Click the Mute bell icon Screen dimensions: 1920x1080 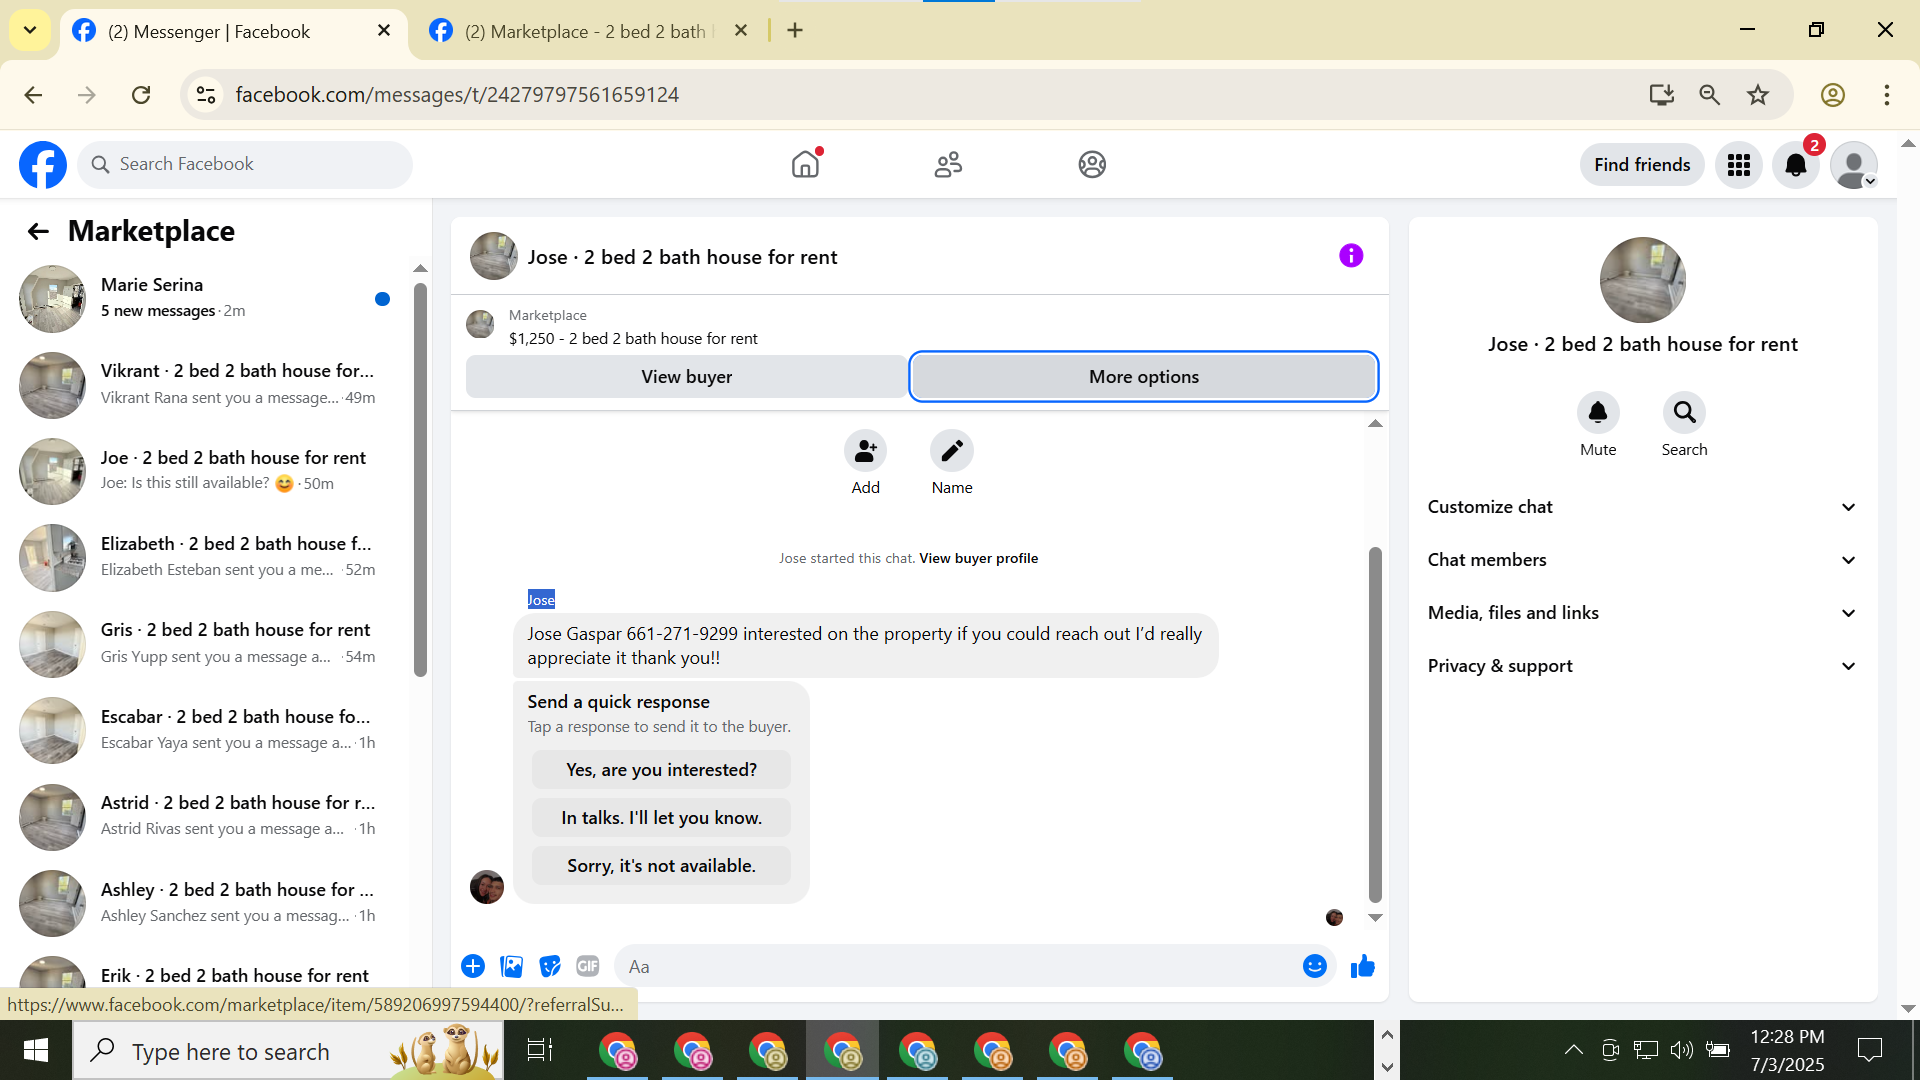(1597, 412)
